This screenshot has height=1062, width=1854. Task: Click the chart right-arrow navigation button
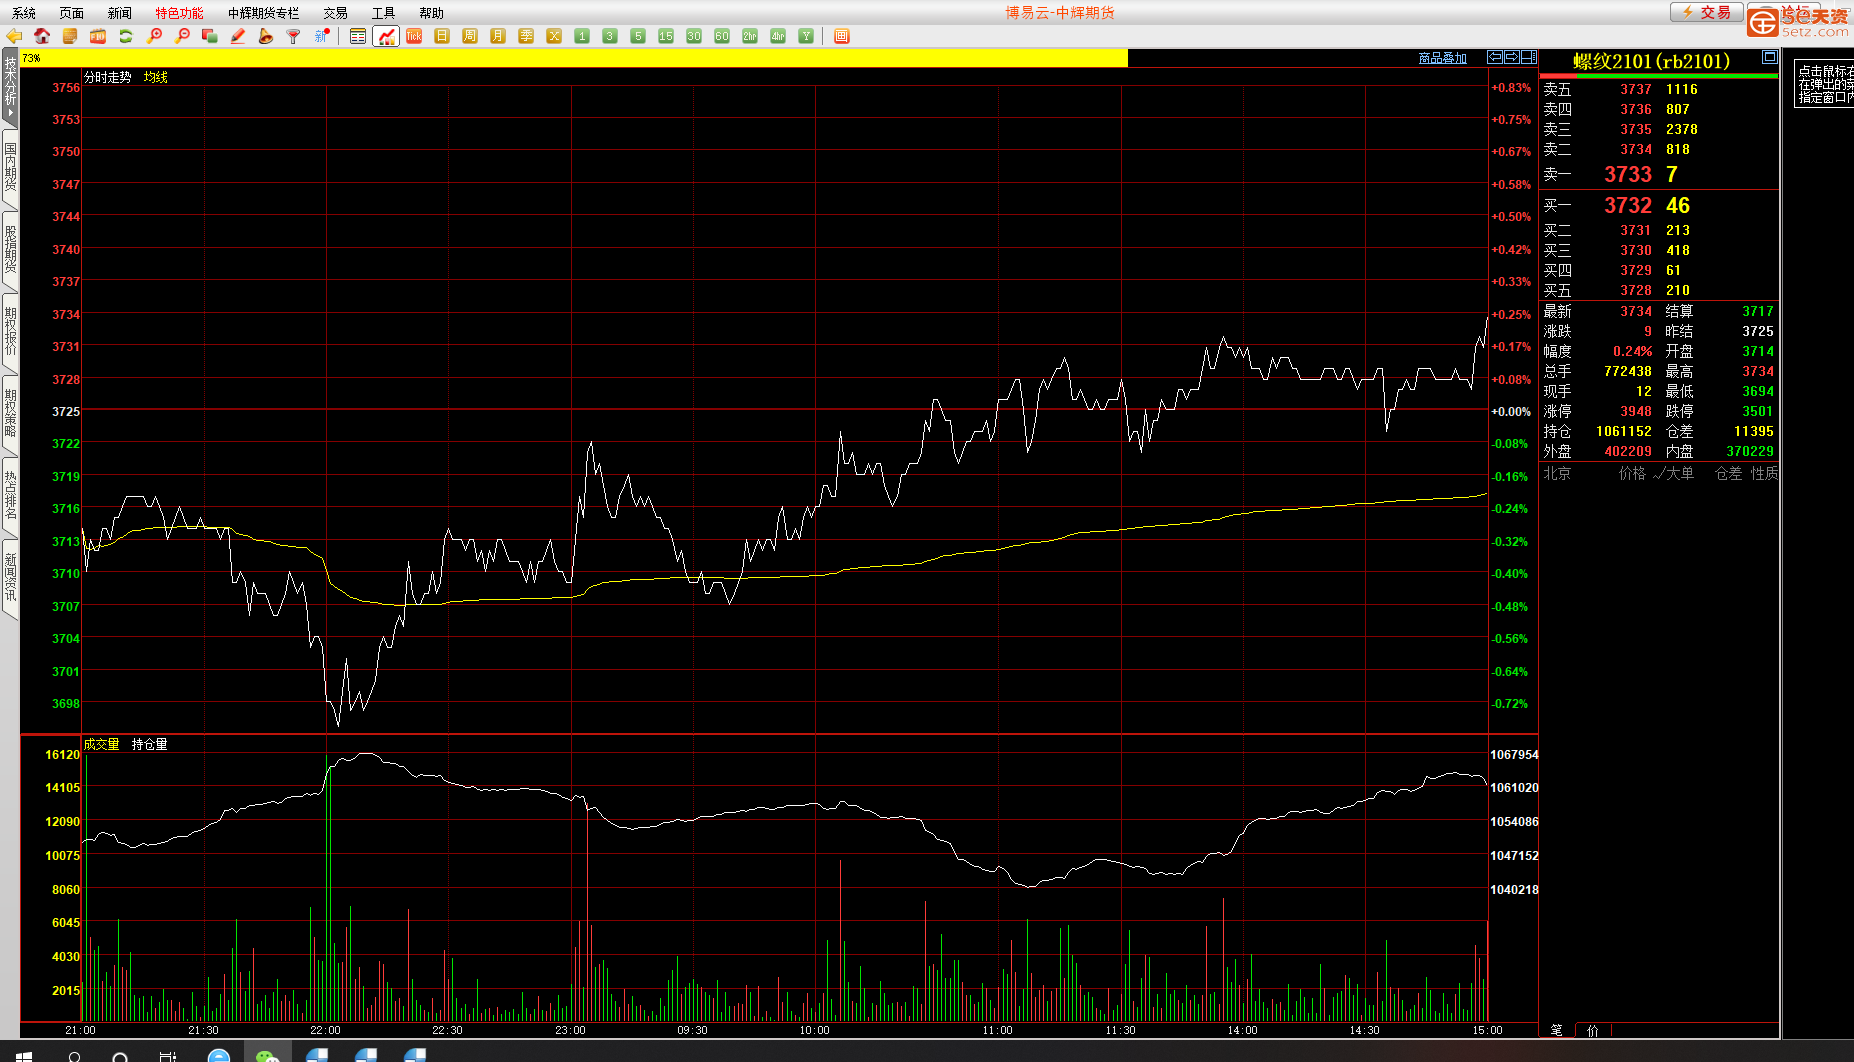1512,57
